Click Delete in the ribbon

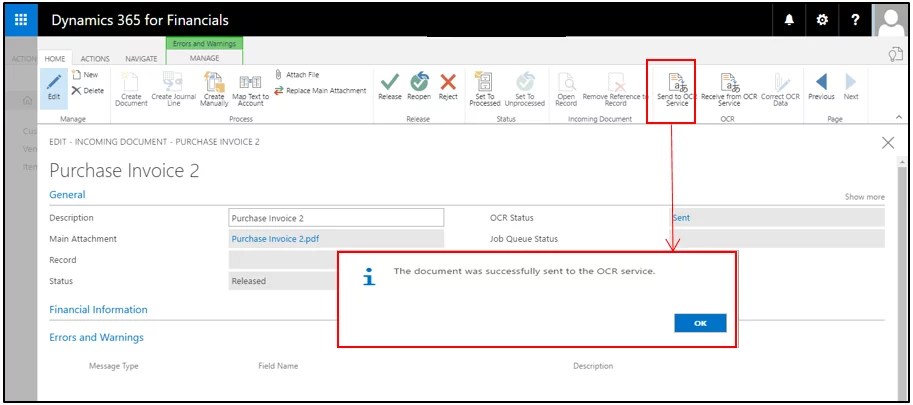coord(87,91)
